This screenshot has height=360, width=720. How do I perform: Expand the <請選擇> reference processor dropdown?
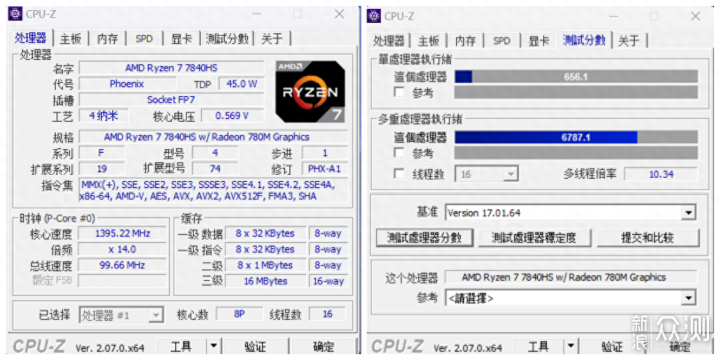coord(688,298)
